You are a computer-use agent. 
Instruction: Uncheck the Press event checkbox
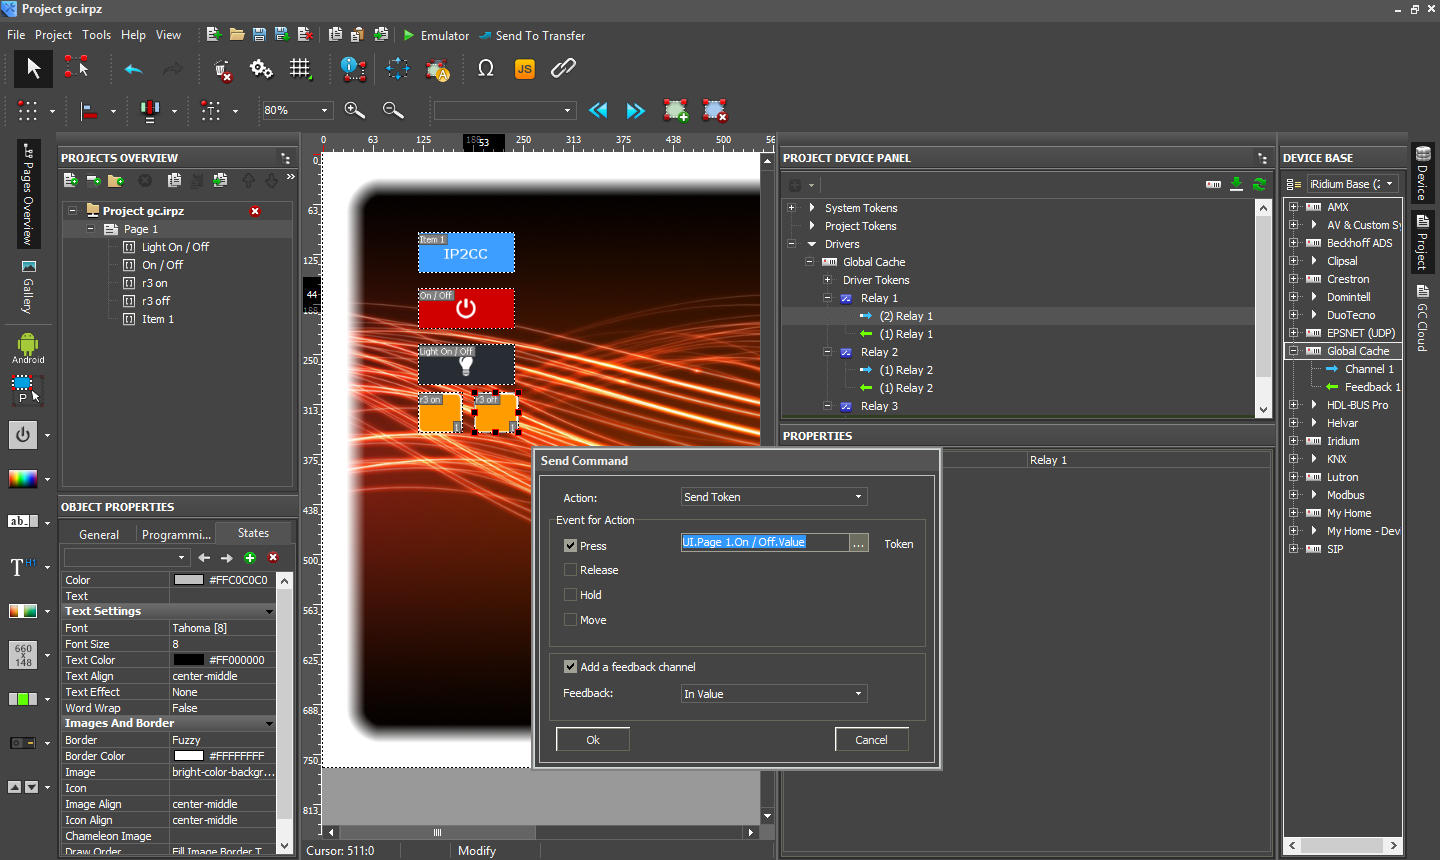click(x=571, y=546)
